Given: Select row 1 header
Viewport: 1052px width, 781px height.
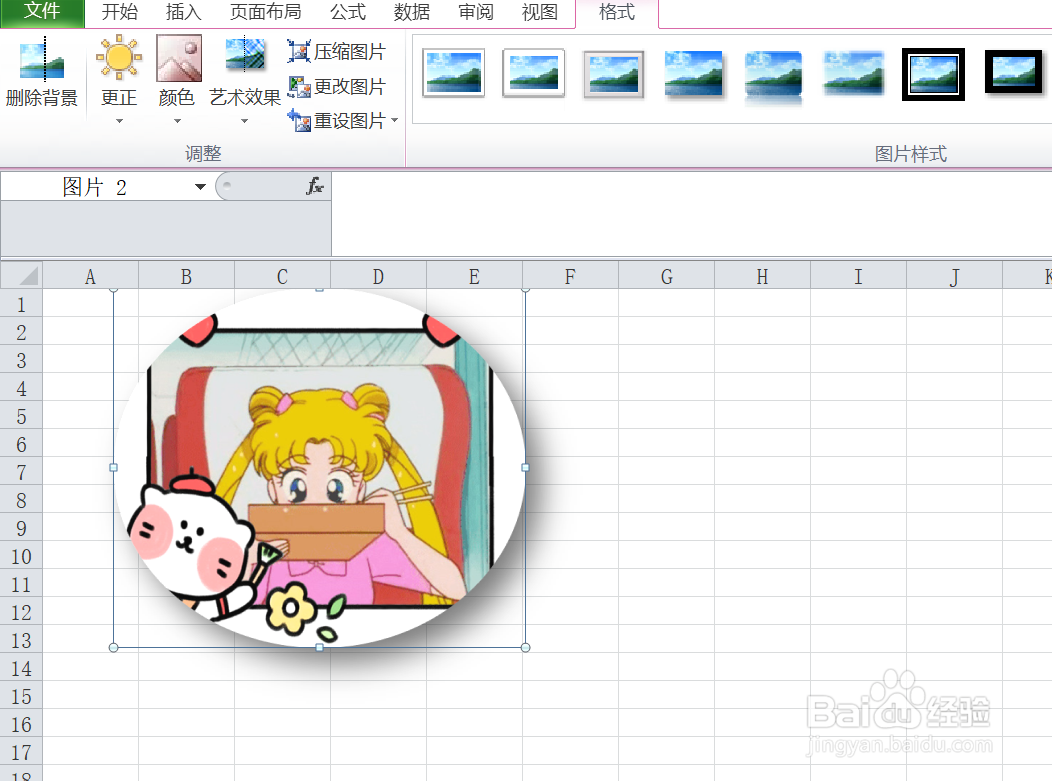Looking at the screenshot, I should (21, 304).
